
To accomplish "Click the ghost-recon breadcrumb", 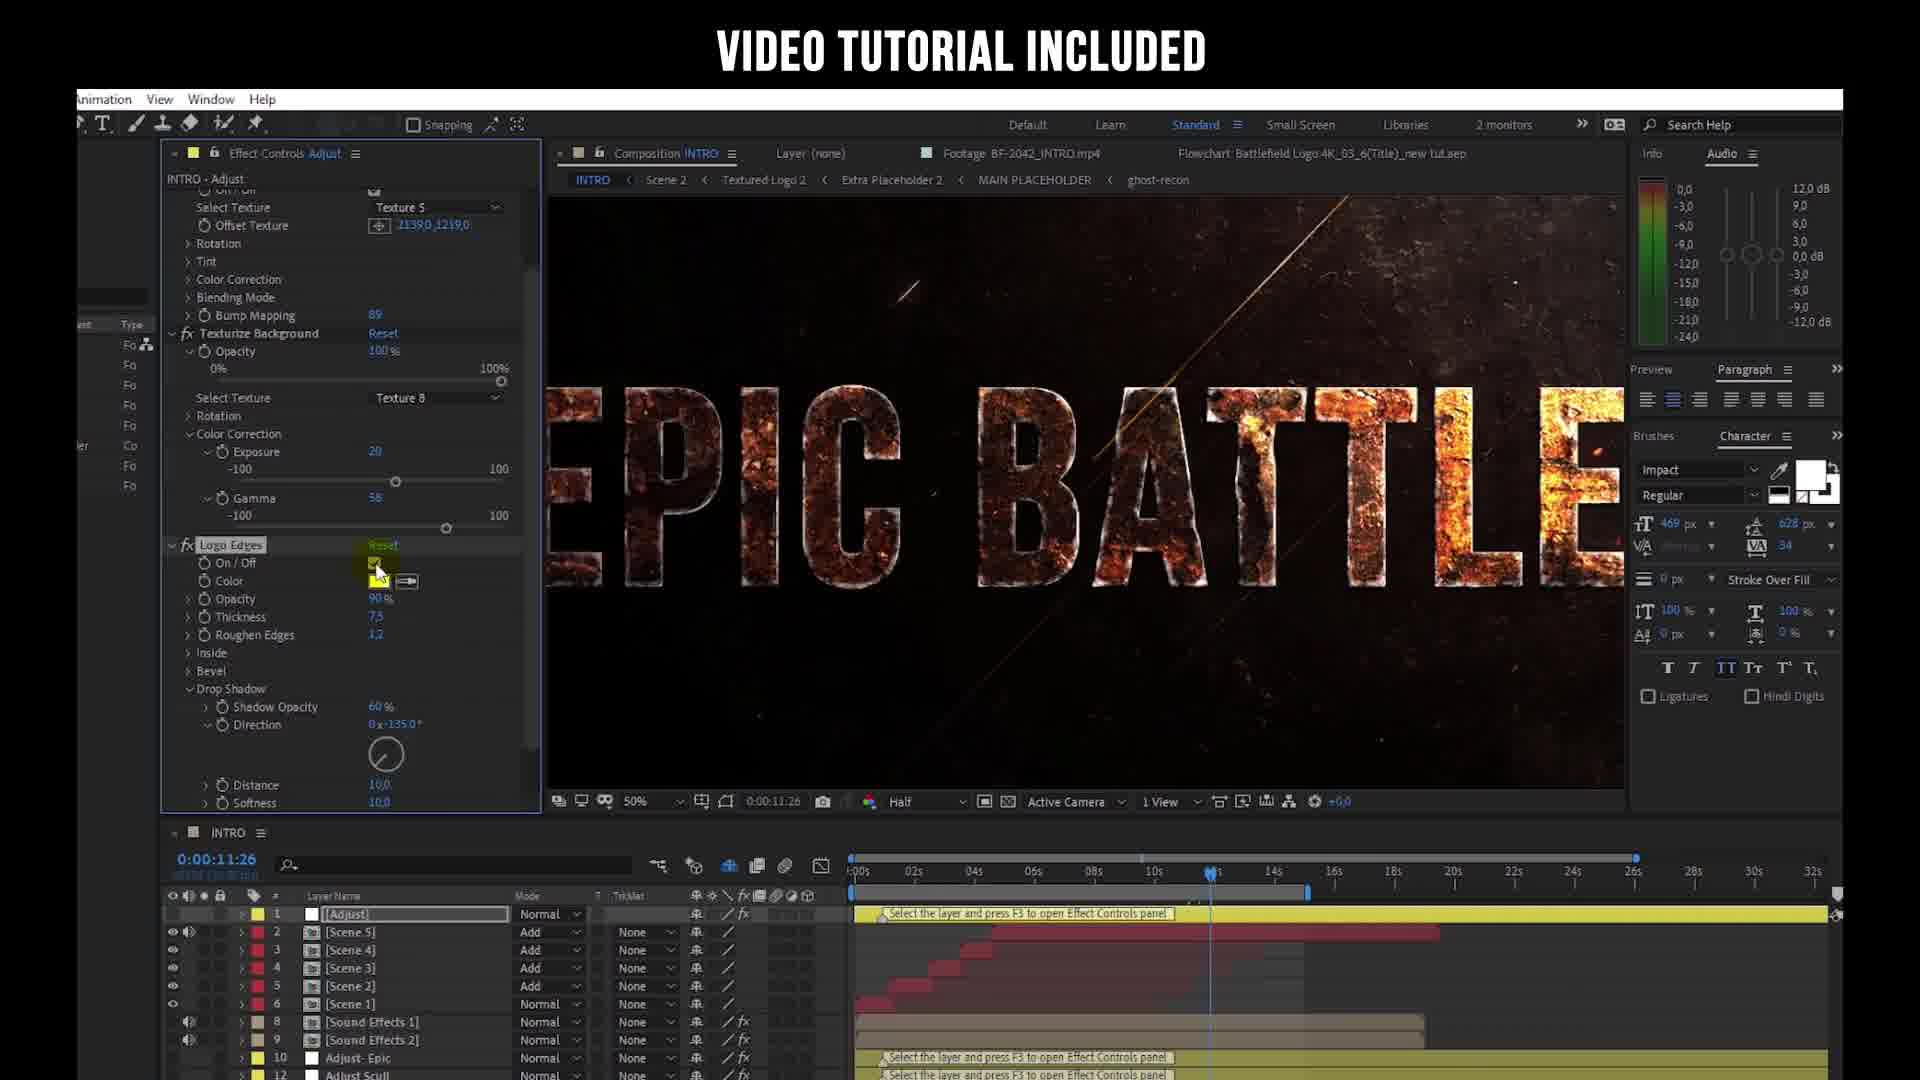I will (1158, 181).
